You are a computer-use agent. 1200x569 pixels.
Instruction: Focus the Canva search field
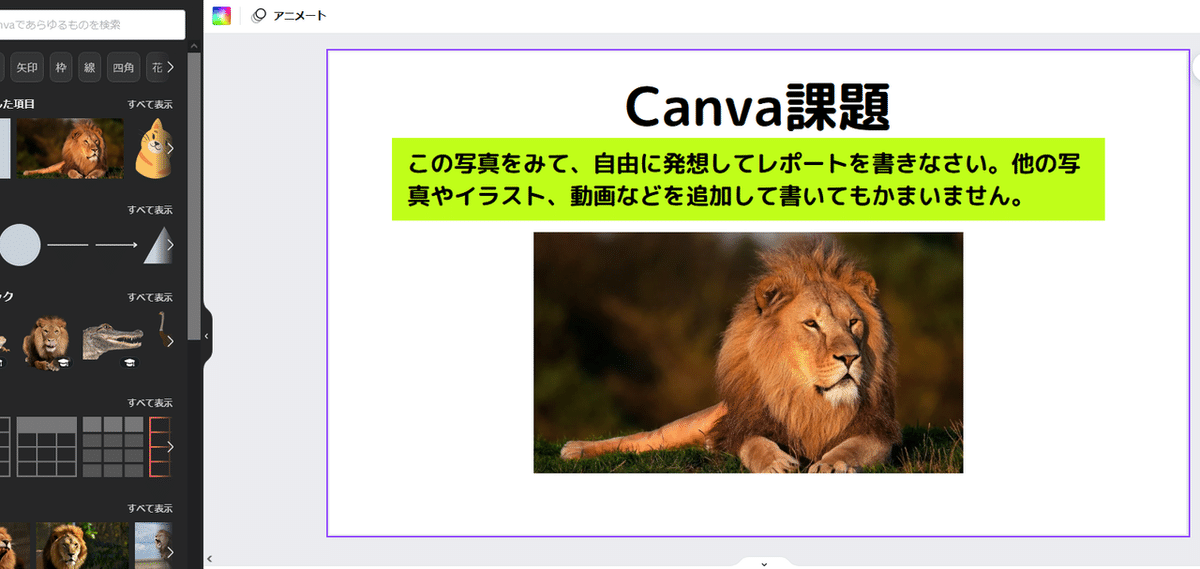point(92,25)
